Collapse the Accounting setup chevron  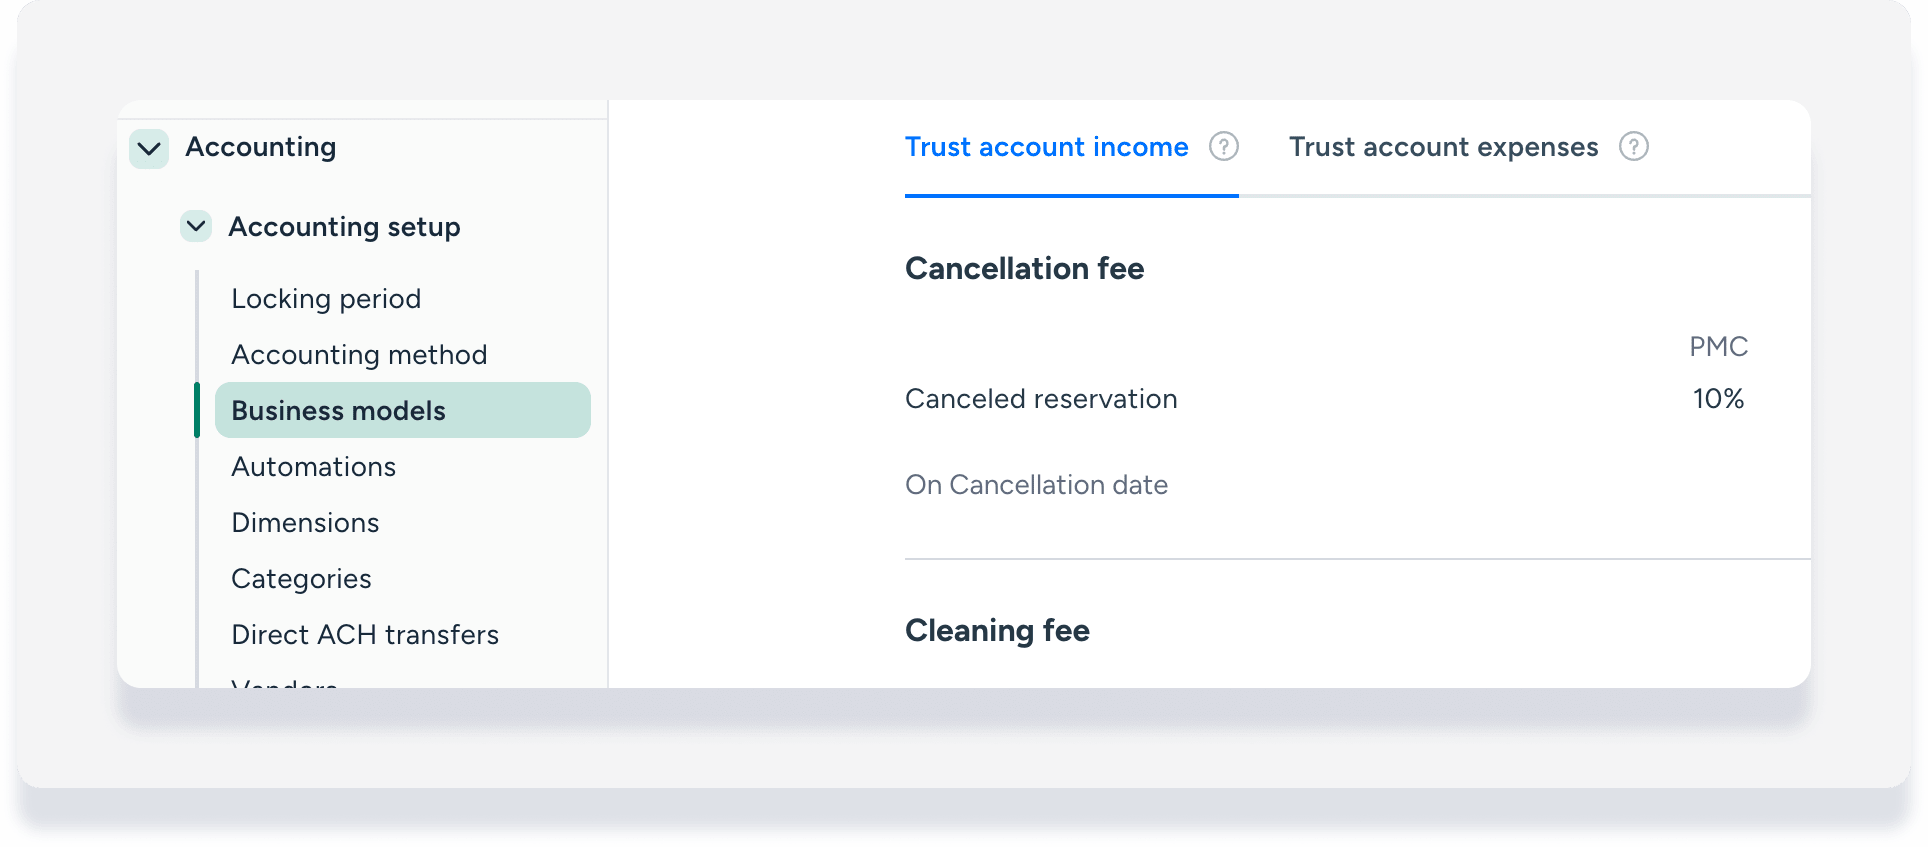click(196, 226)
